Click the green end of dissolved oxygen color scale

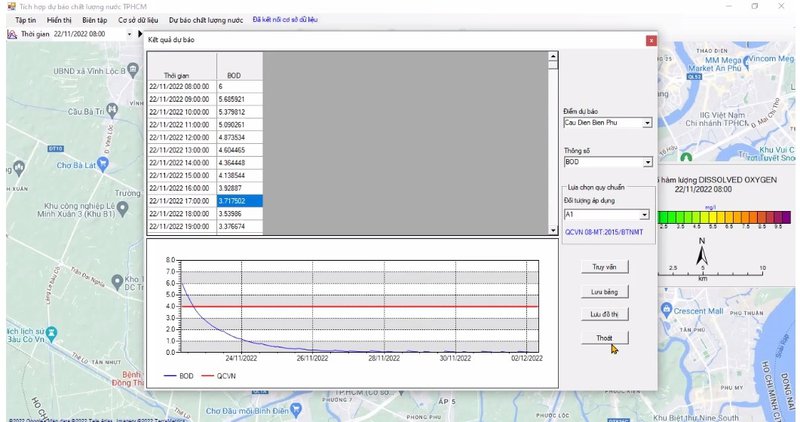663,218
